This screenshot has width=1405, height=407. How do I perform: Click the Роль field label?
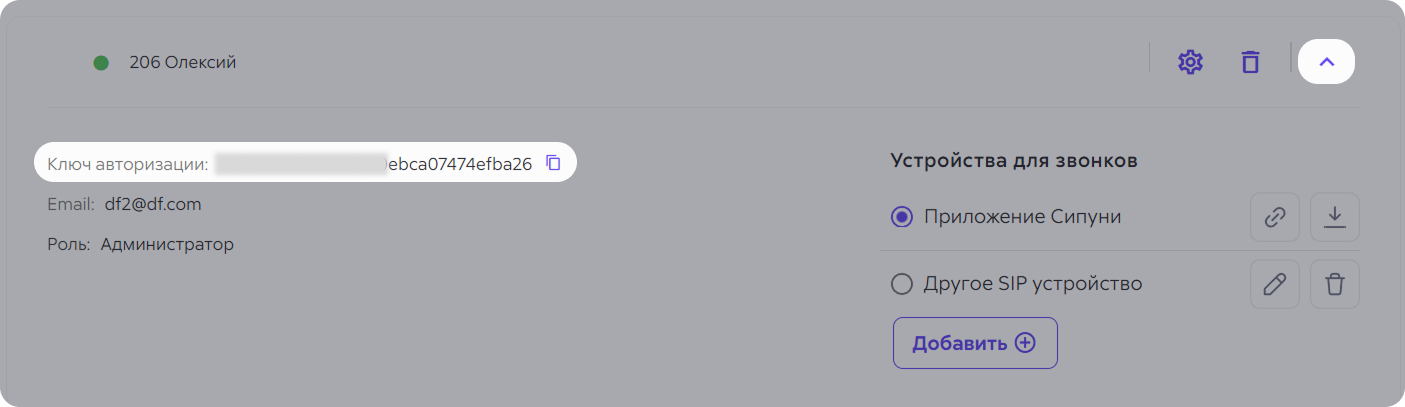(x=68, y=244)
